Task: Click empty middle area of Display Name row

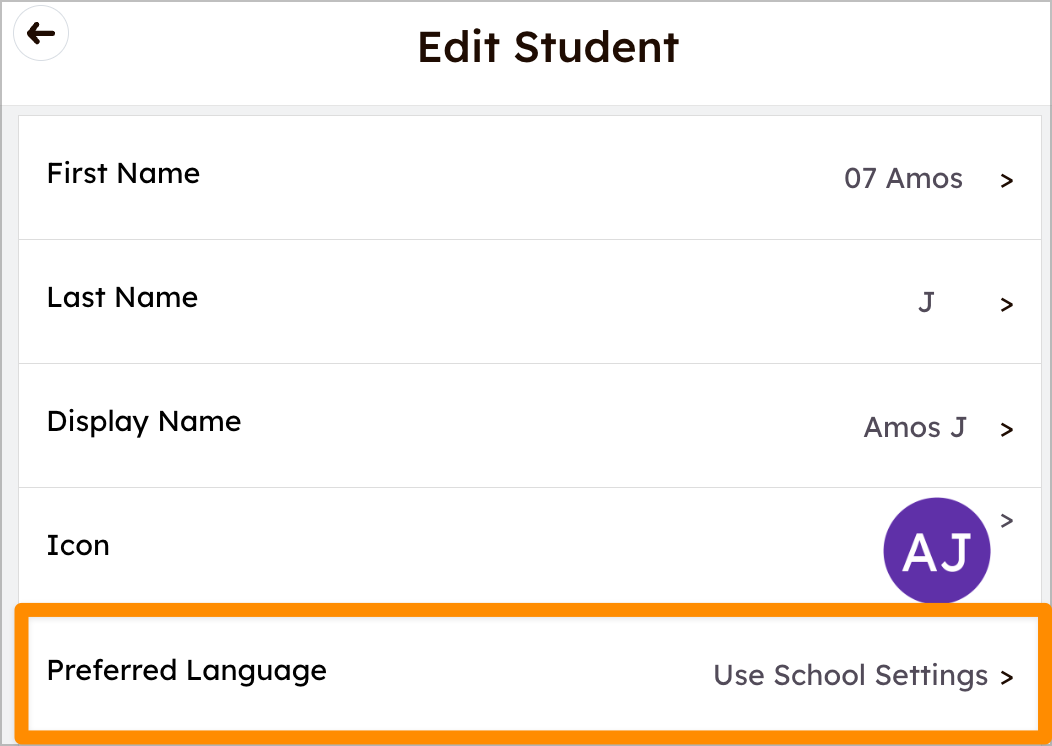Action: click(500, 426)
